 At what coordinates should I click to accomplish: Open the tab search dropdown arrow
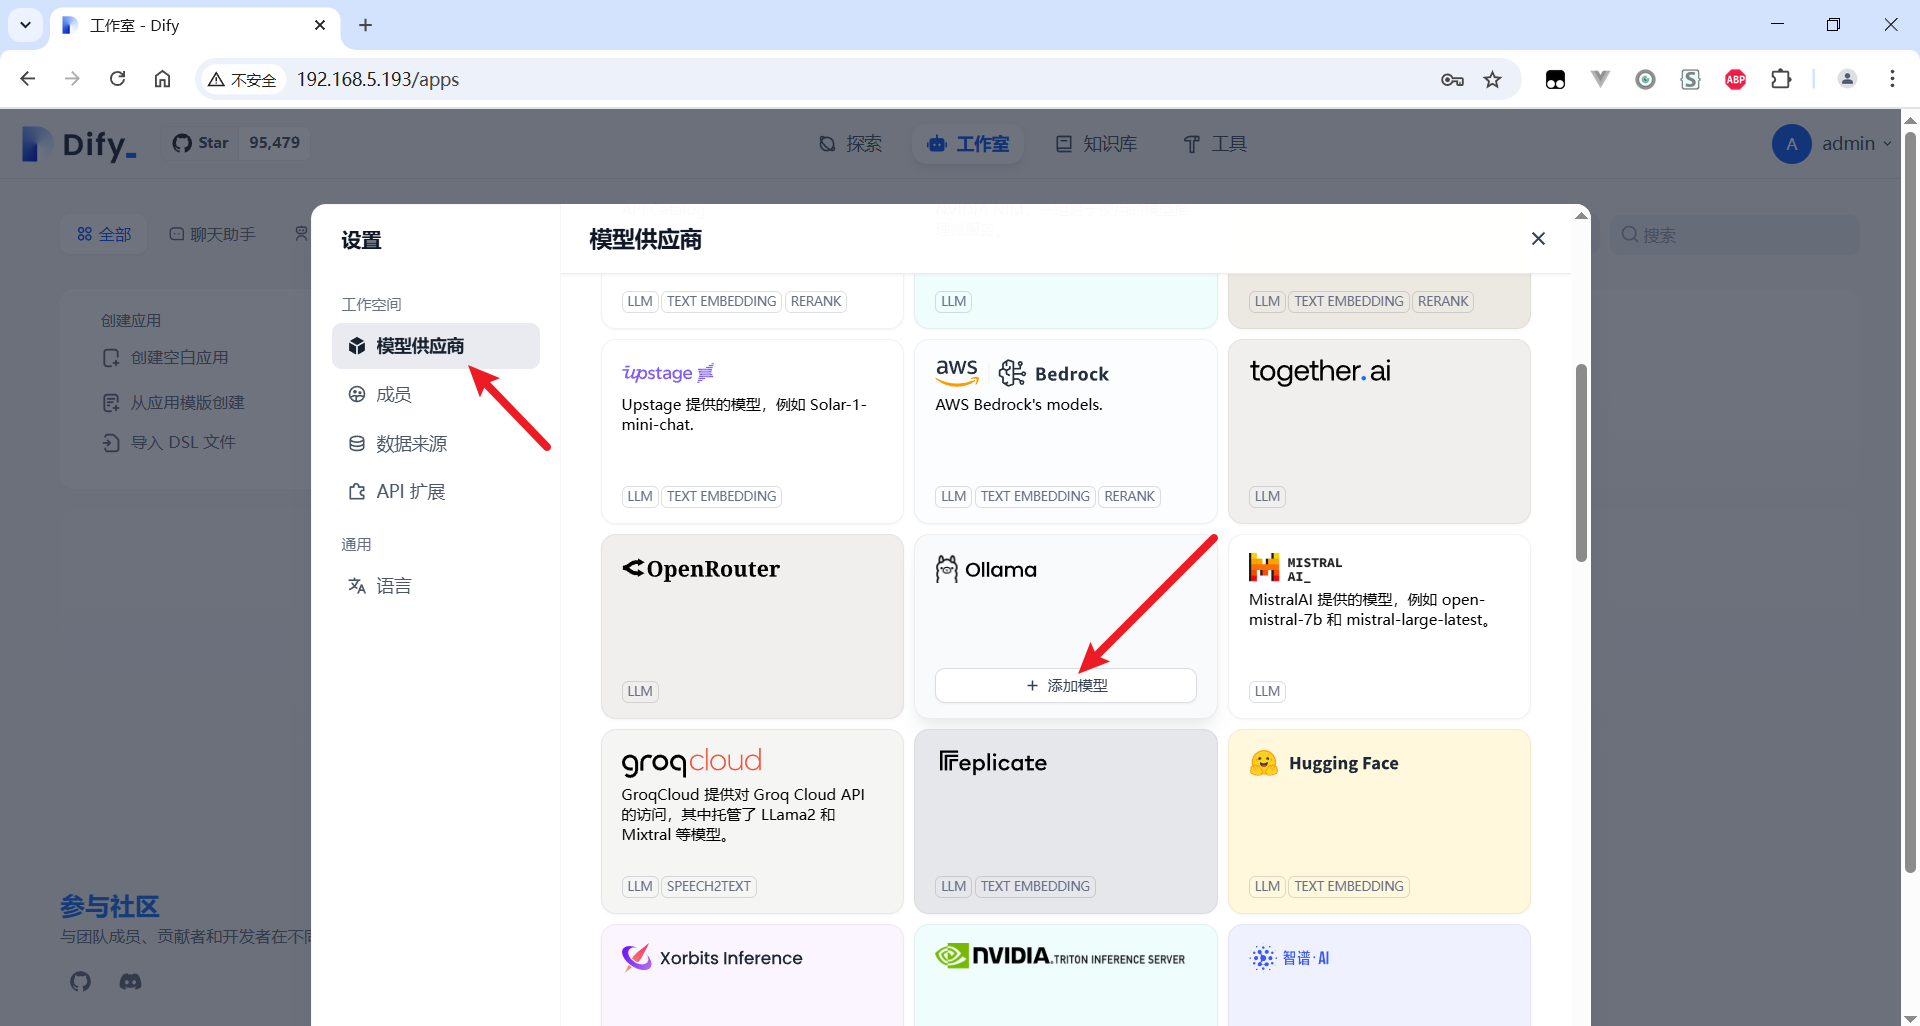25,25
